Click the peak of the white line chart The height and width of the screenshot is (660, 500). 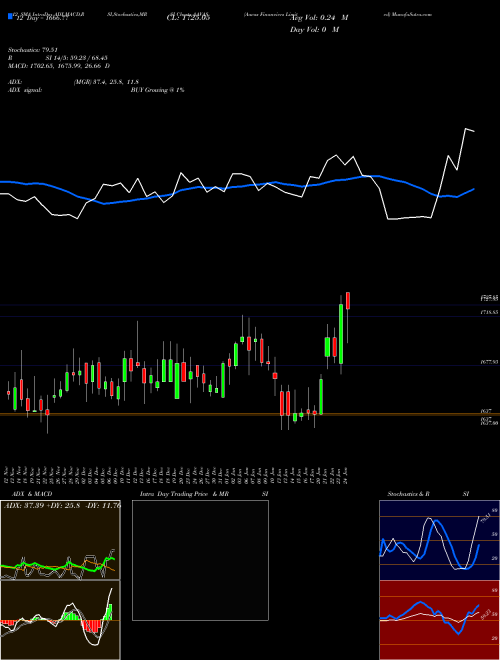click(x=465, y=128)
